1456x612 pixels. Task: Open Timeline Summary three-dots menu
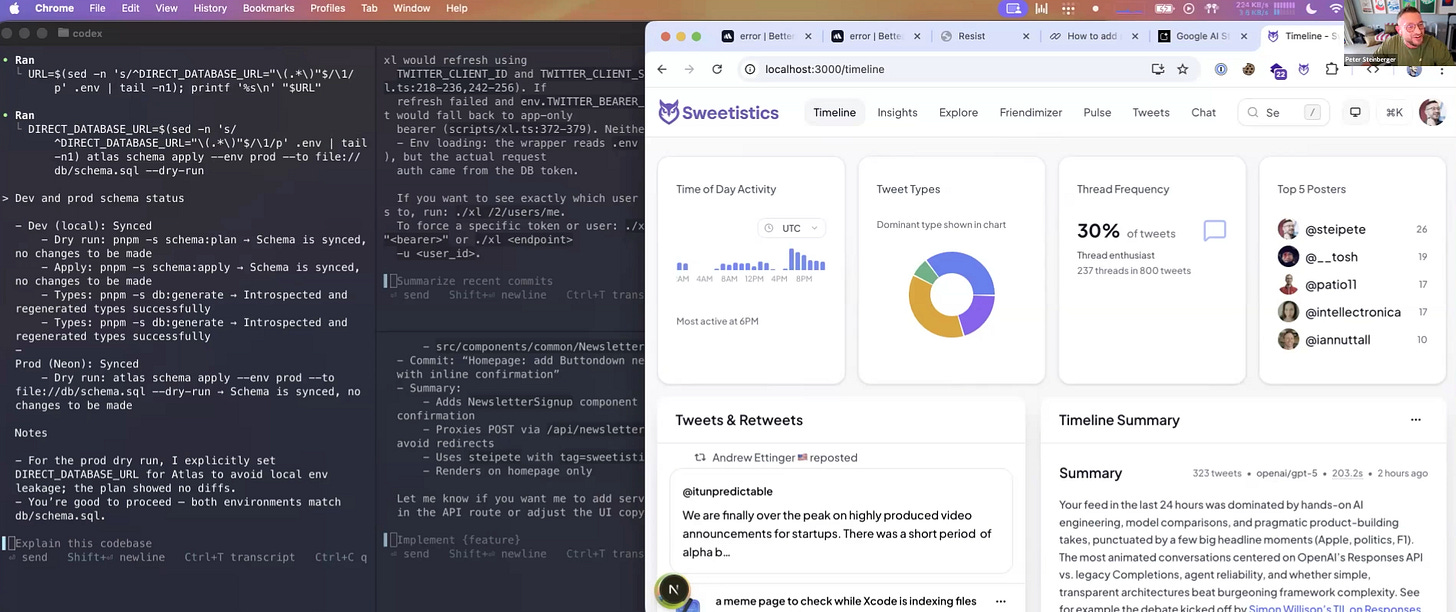coord(1415,420)
